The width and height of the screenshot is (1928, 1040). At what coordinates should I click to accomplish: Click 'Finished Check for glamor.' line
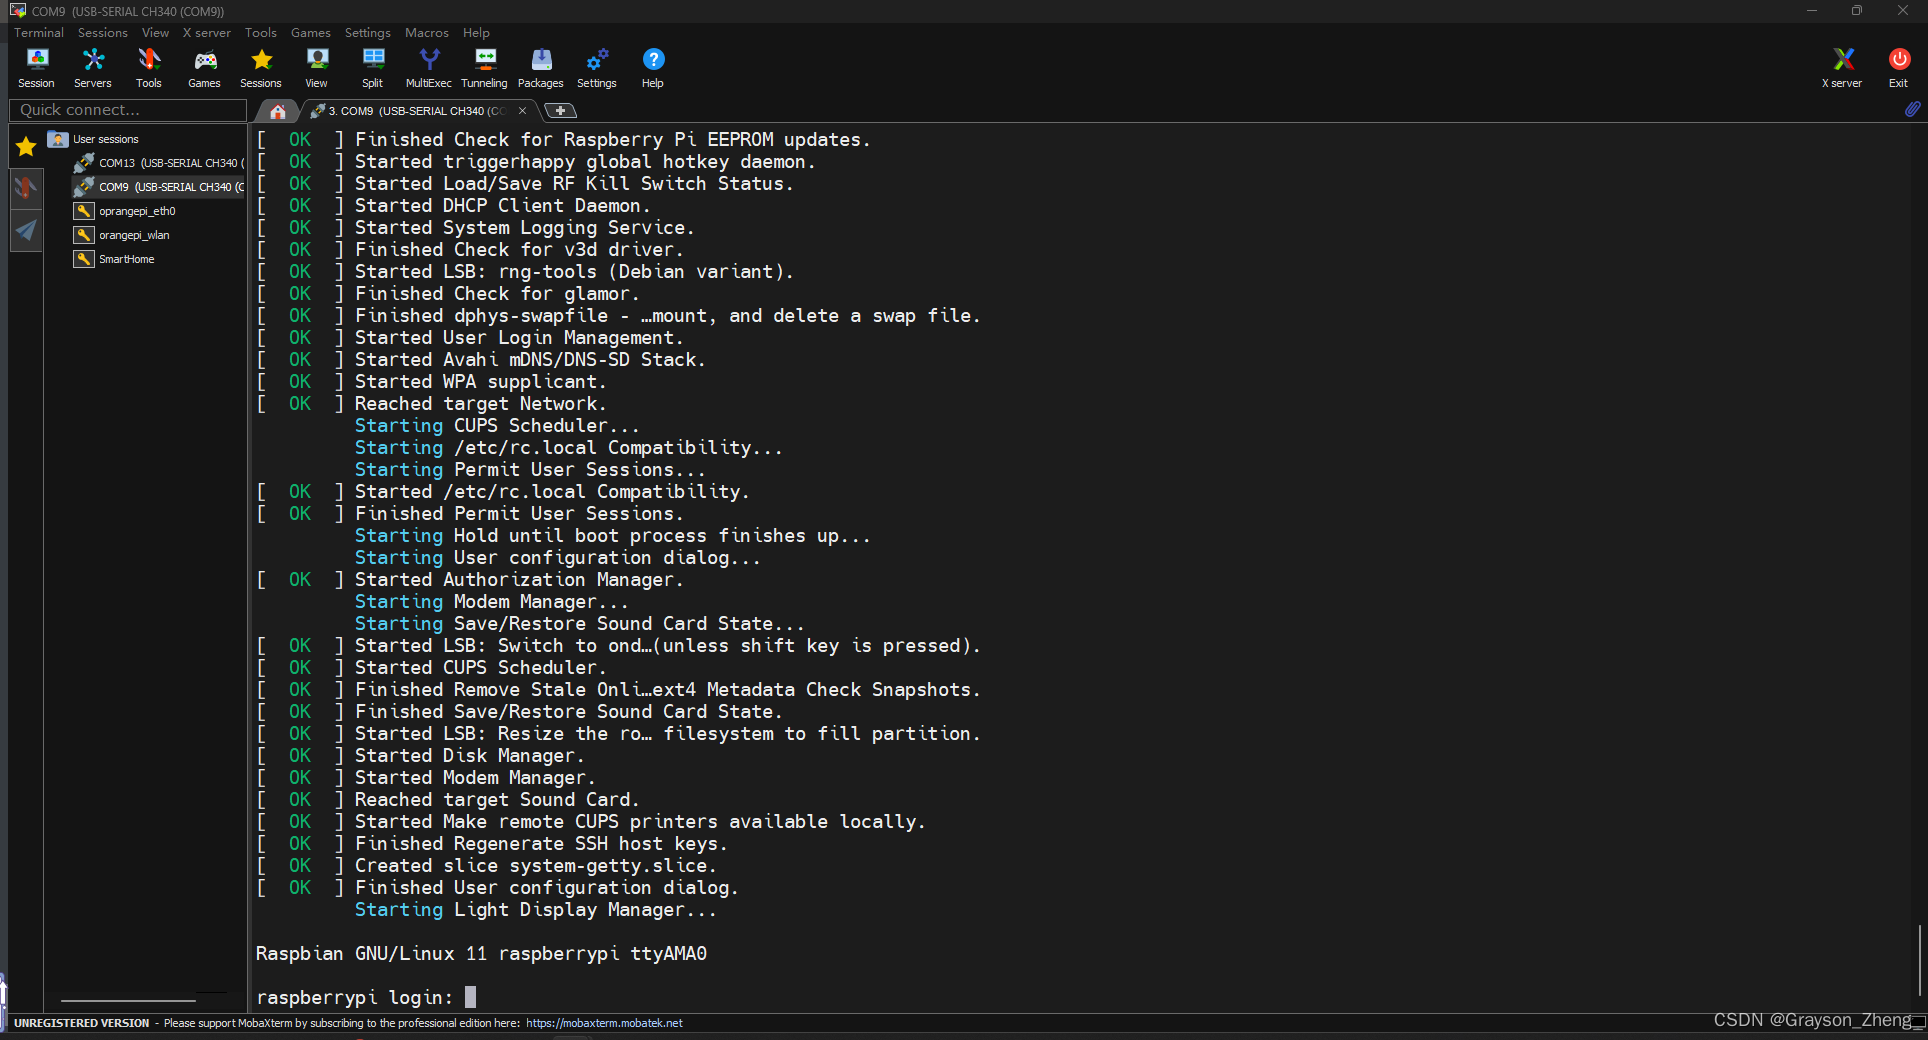pos(497,294)
